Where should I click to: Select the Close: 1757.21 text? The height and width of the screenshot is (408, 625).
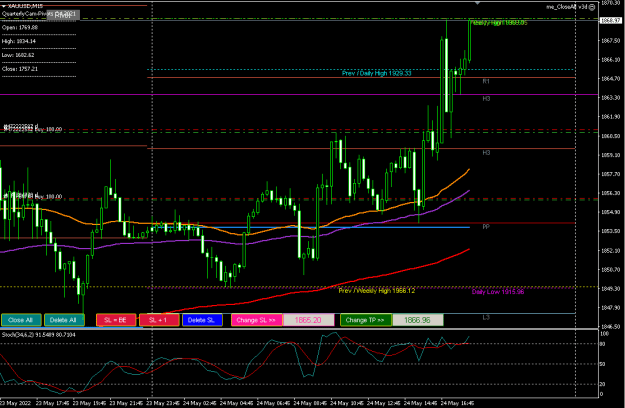(20, 69)
